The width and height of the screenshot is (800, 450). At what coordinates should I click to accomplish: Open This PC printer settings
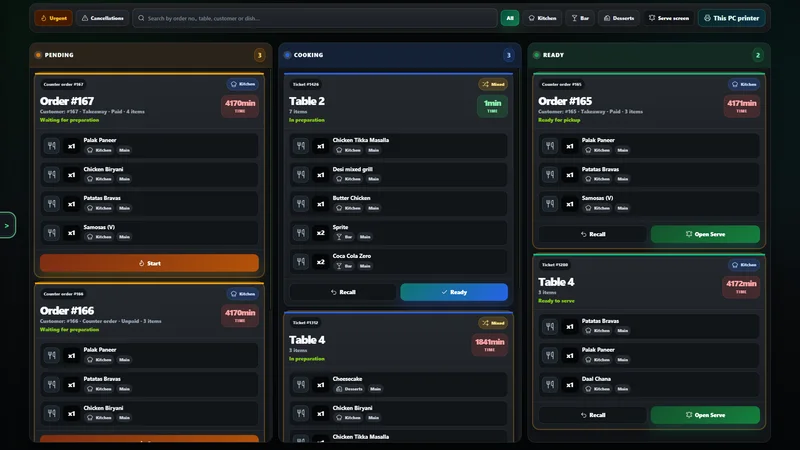coord(731,18)
